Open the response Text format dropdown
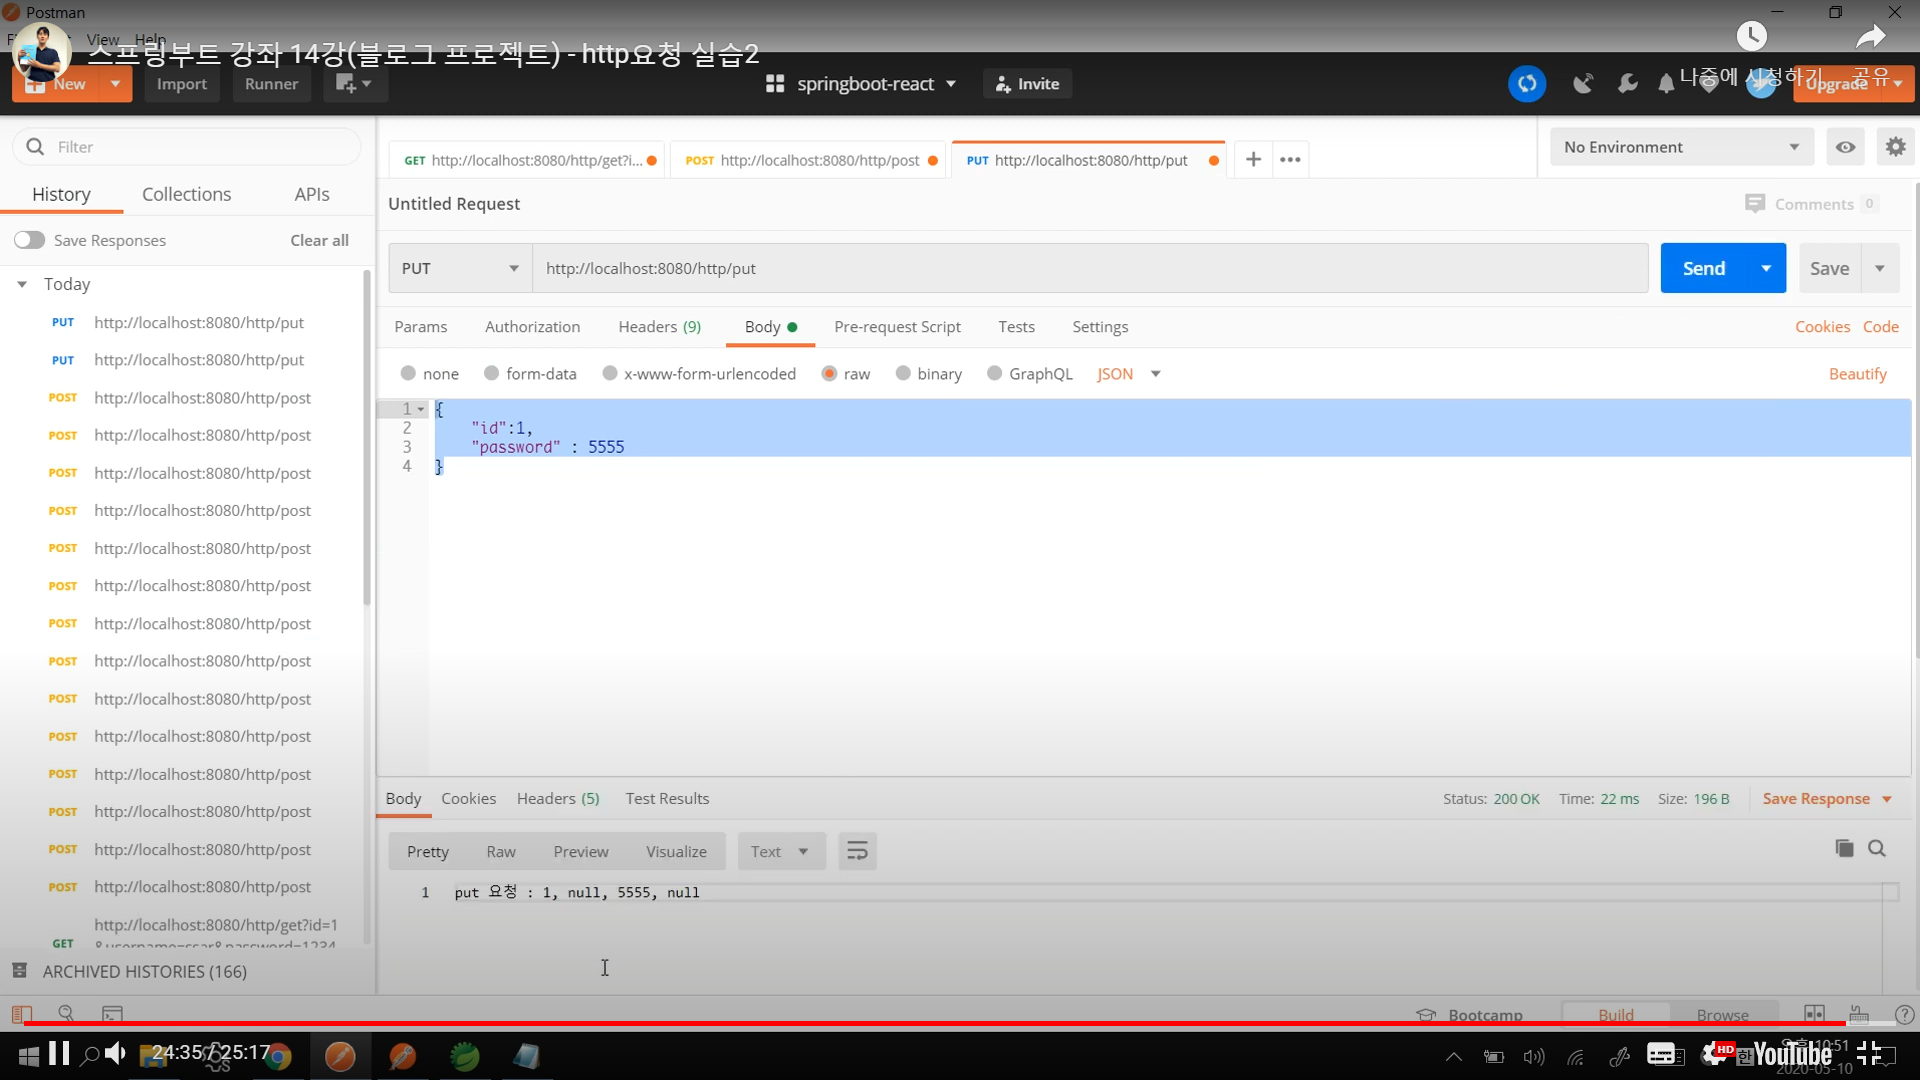Image resolution: width=1920 pixels, height=1080 pixels. point(781,851)
